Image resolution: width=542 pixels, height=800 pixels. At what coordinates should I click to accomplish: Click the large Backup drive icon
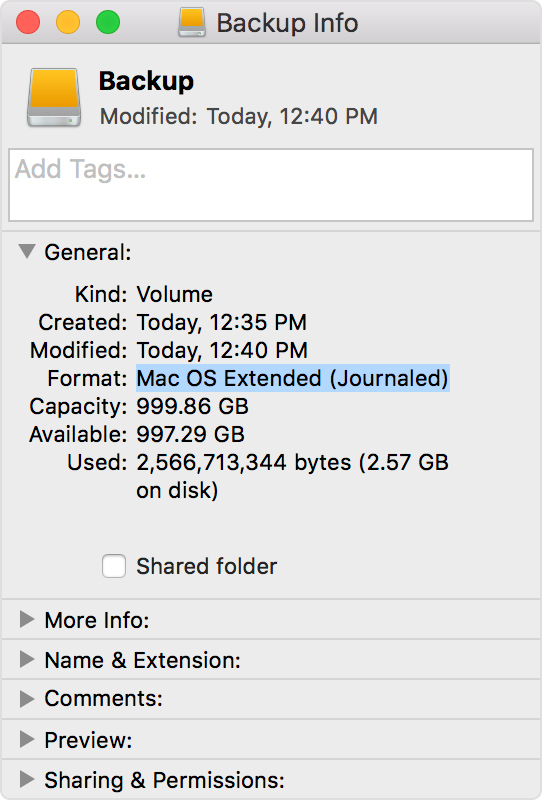(54, 97)
